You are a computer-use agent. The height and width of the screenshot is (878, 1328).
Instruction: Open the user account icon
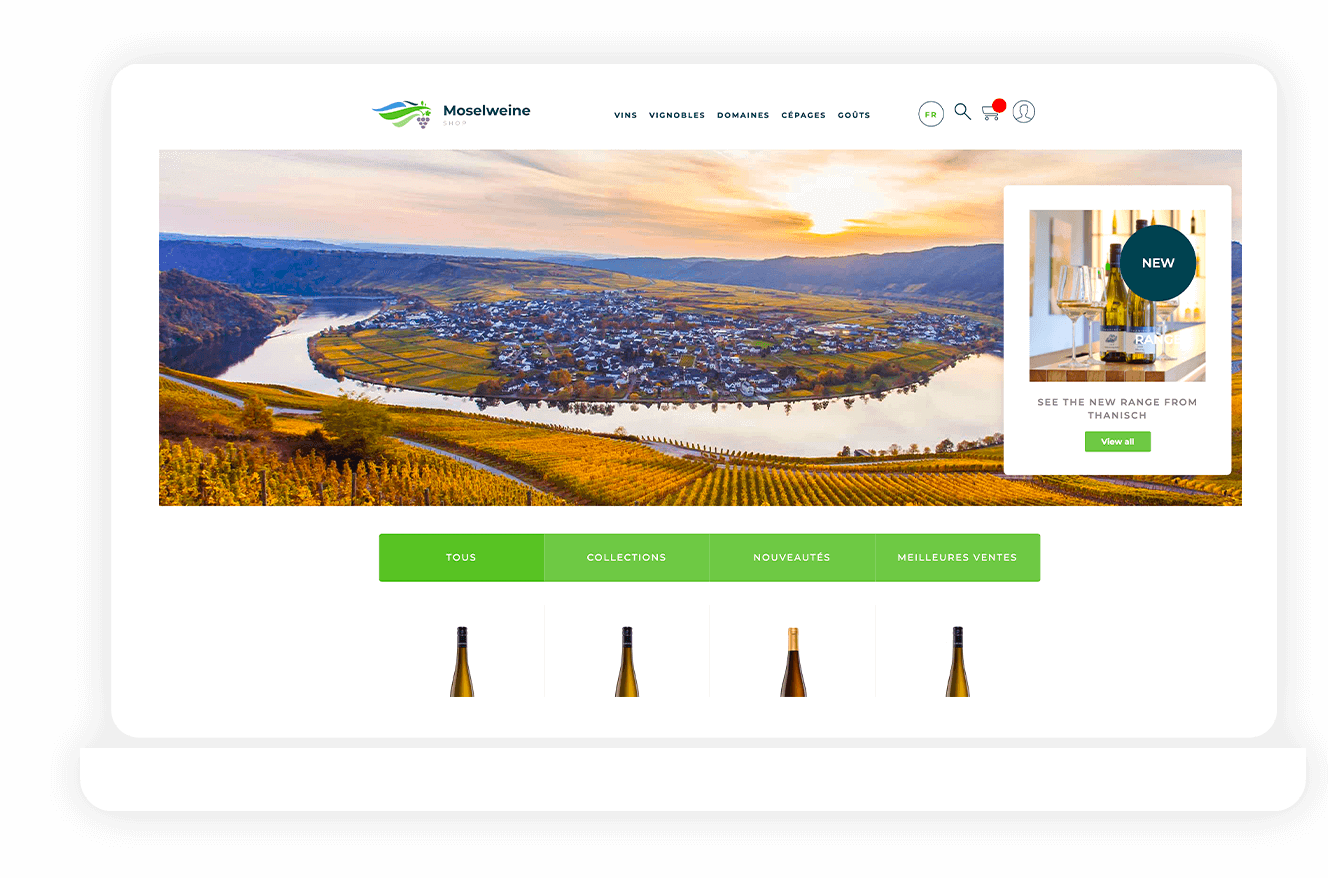[1023, 112]
